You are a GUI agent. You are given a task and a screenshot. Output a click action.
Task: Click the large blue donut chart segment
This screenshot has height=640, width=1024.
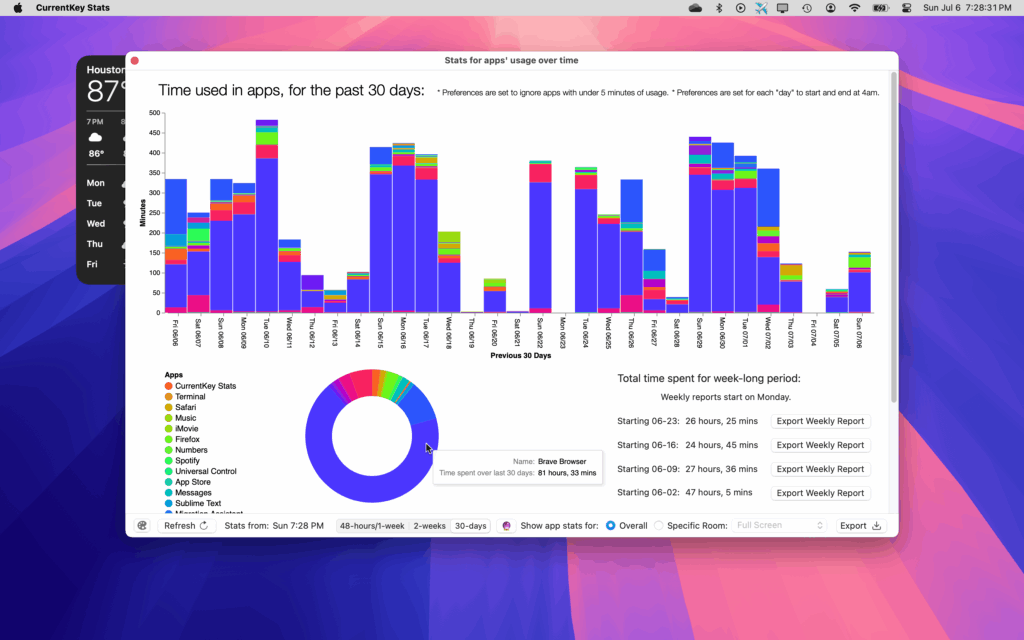pos(370,490)
